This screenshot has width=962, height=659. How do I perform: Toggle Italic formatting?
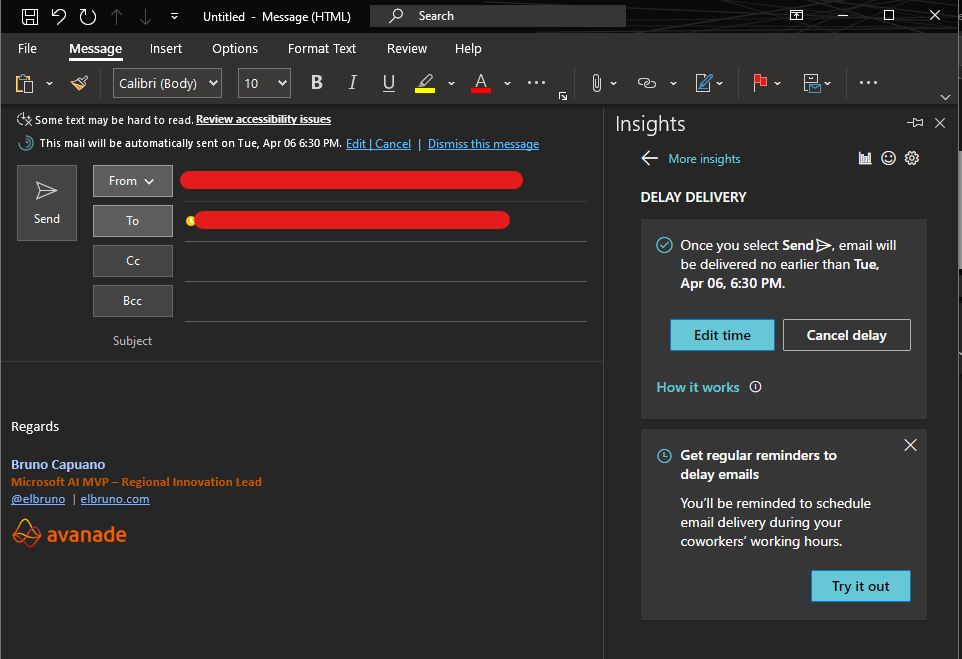tap(352, 83)
